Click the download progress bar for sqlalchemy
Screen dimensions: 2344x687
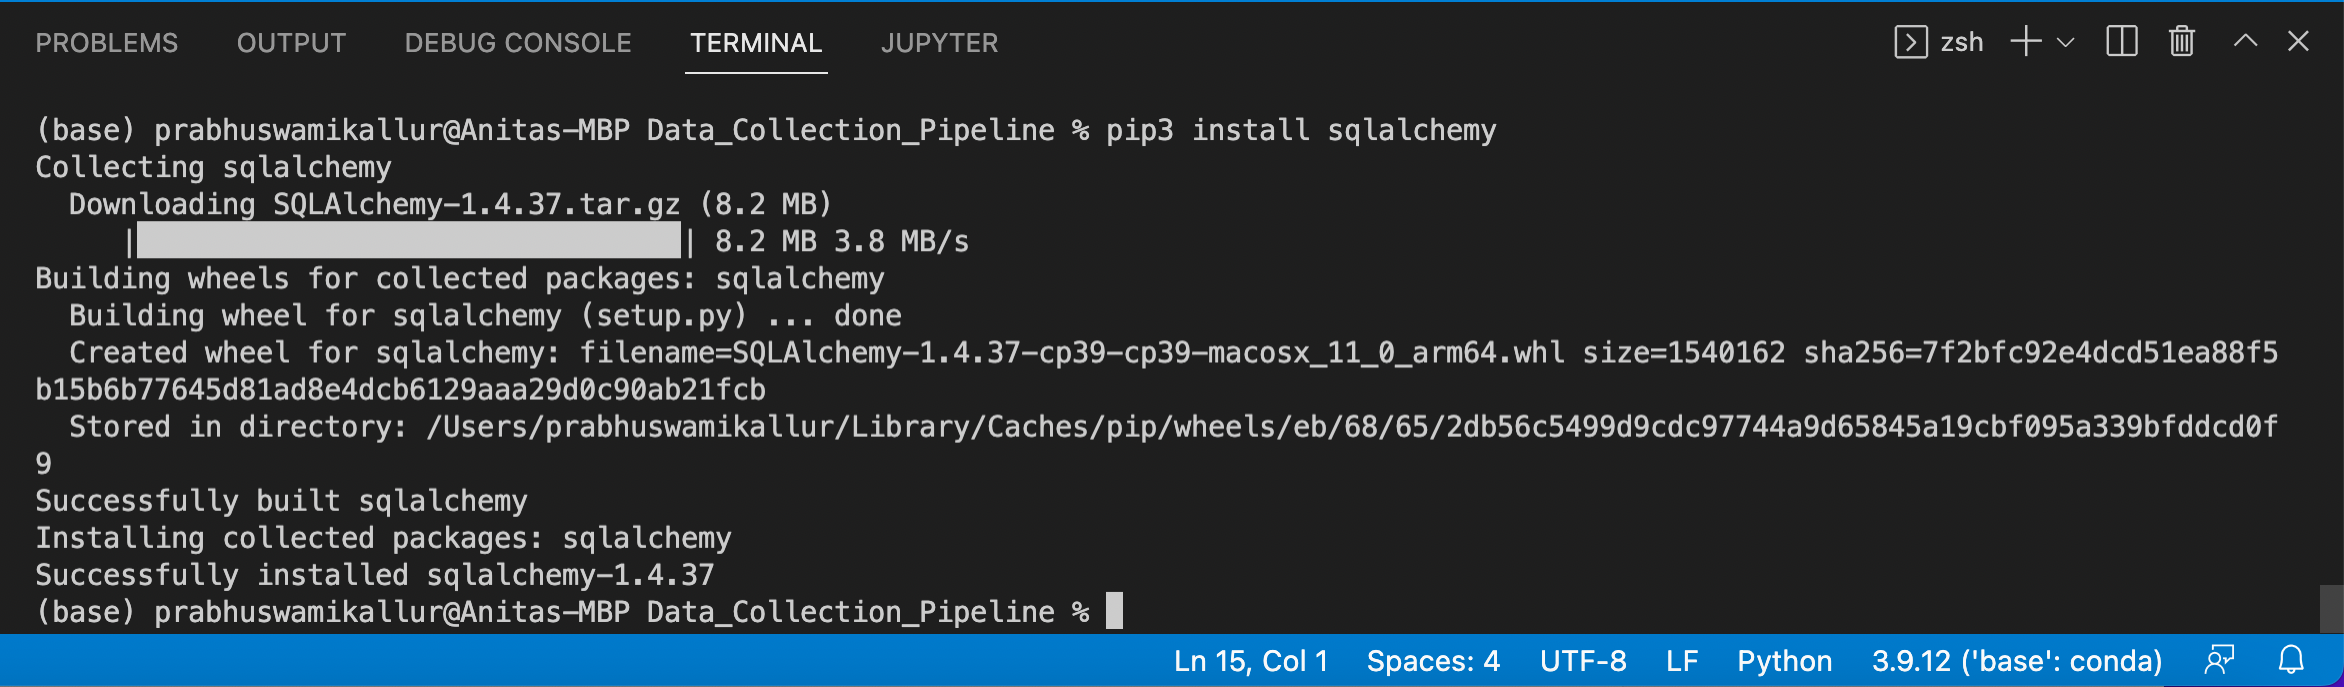[x=410, y=240]
